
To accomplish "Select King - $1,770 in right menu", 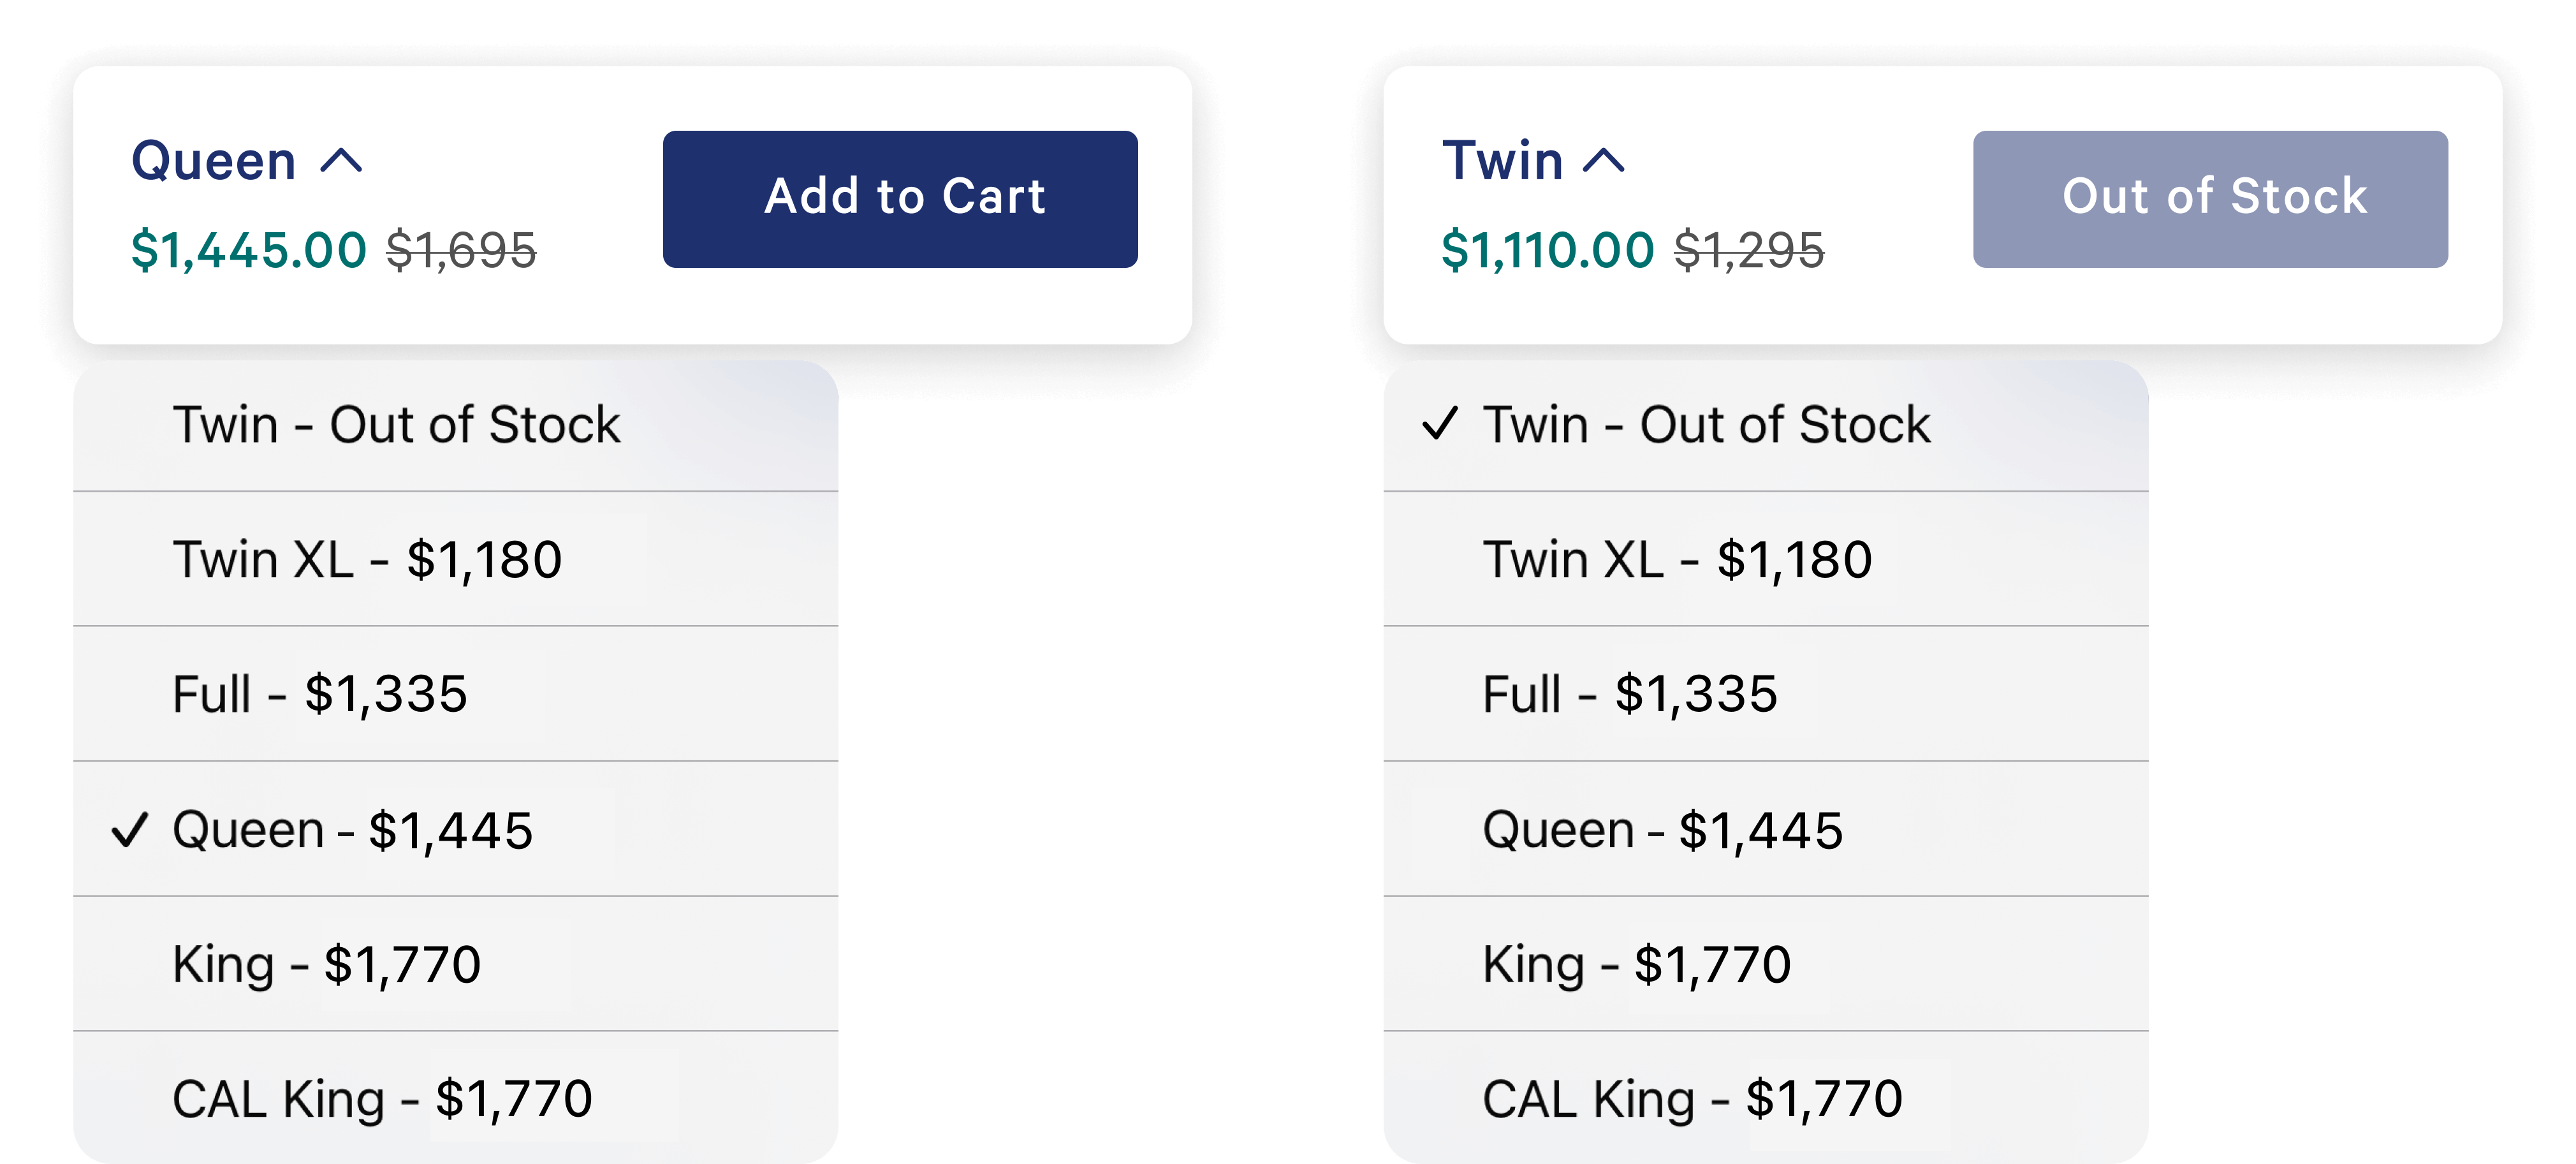I will (x=1637, y=965).
